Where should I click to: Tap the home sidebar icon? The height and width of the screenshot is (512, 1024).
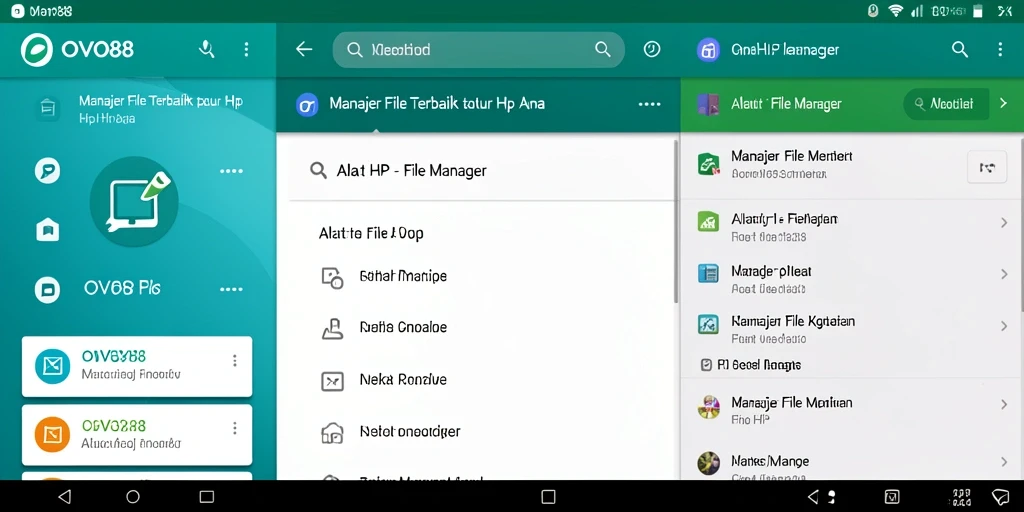pos(48,229)
